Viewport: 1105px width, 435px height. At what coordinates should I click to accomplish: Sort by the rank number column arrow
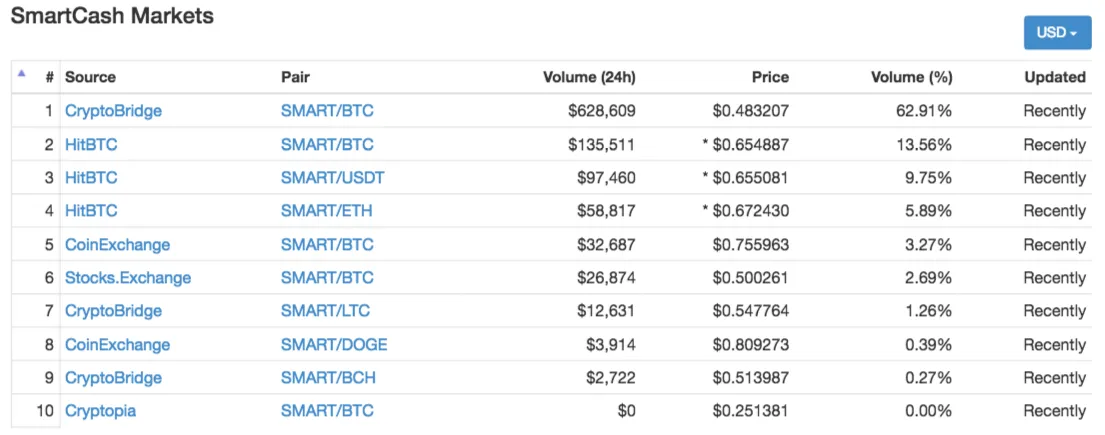click(21, 73)
